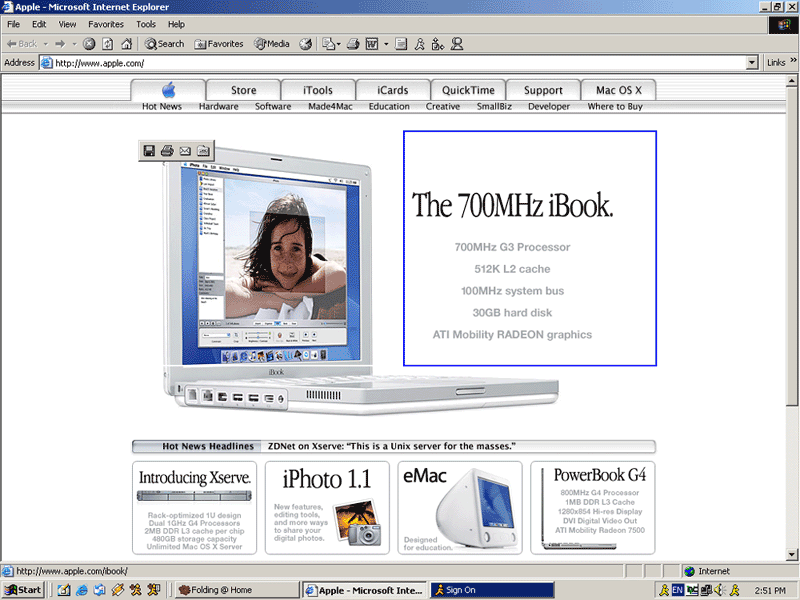Expand the Edit with Word dropdown
Viewport: 800px width, 600px height.
(x=386, y=44)
